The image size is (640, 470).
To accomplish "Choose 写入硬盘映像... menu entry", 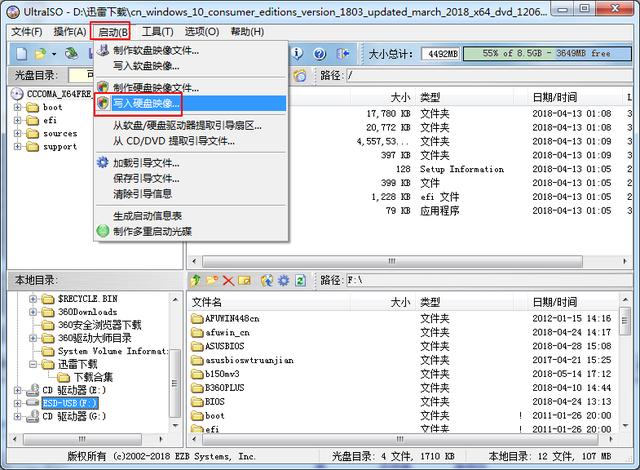I will [x=191, y=103].
